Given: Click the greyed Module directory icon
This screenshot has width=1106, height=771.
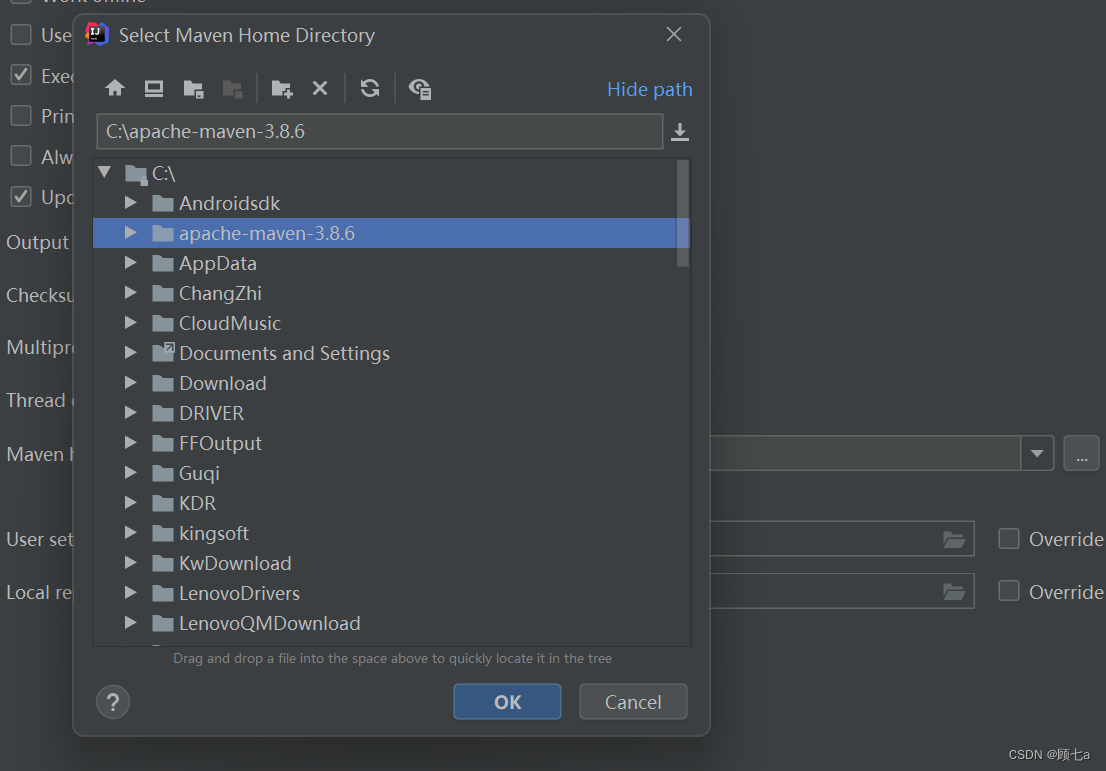Looking at the screenshot, I should pyautogui.click(x=232, y=89).
